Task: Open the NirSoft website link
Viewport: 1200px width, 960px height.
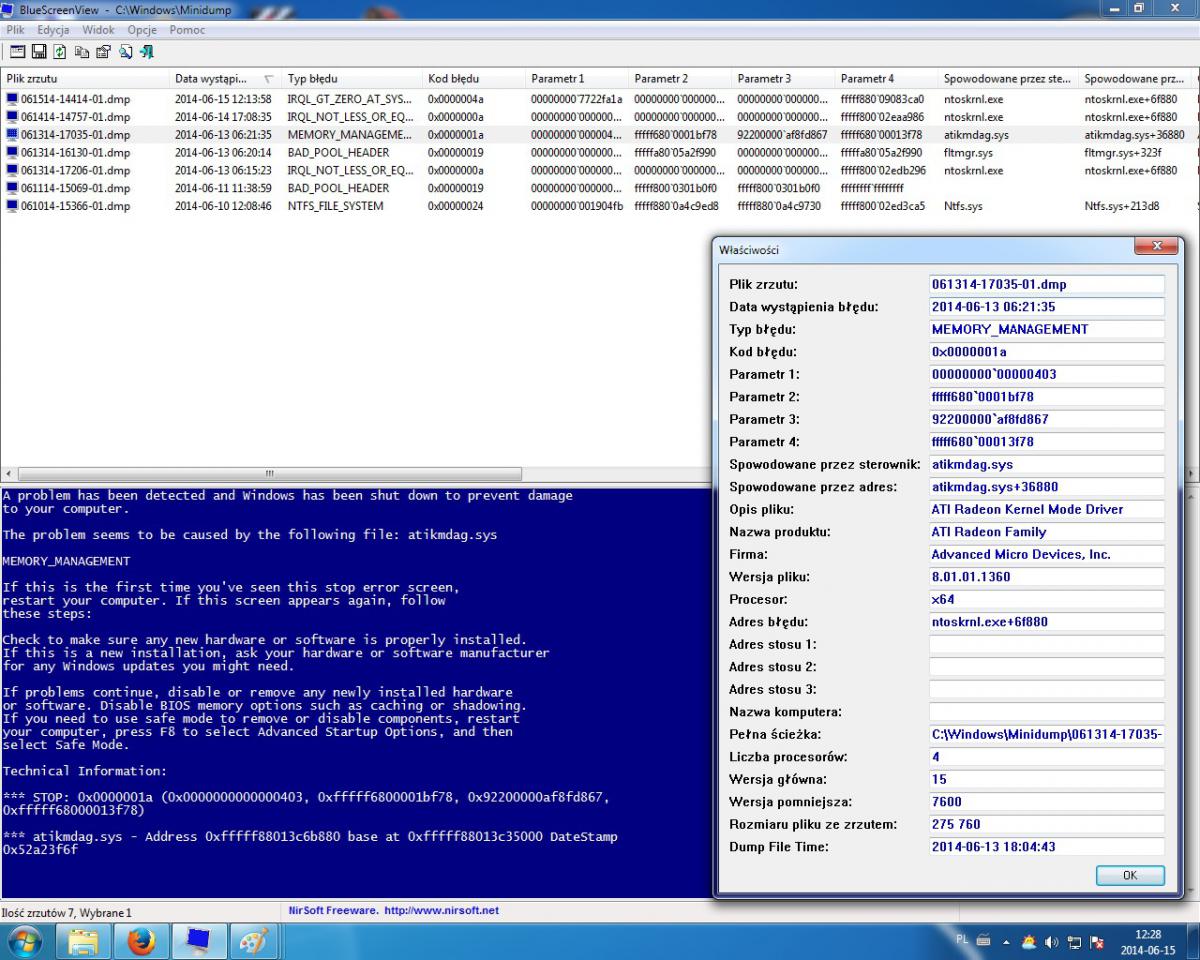Action: 441,911
